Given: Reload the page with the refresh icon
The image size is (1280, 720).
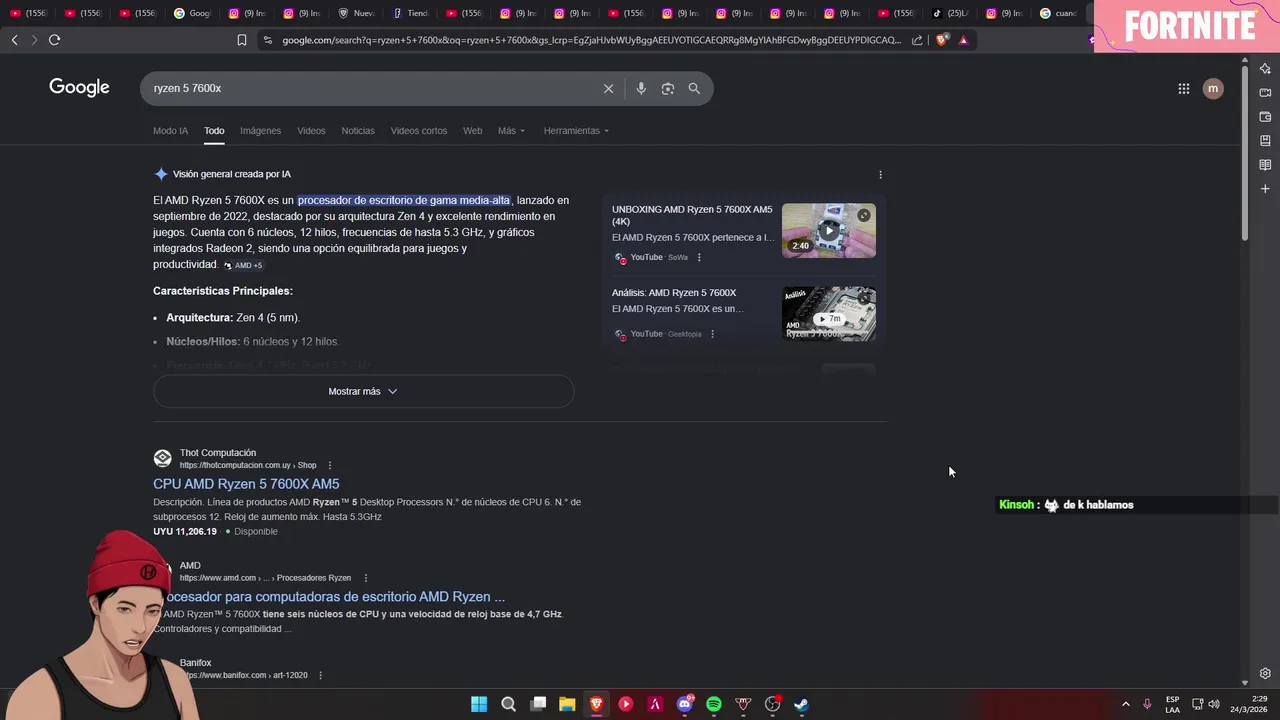Looking at the screenshot, I should pos(54,40).
